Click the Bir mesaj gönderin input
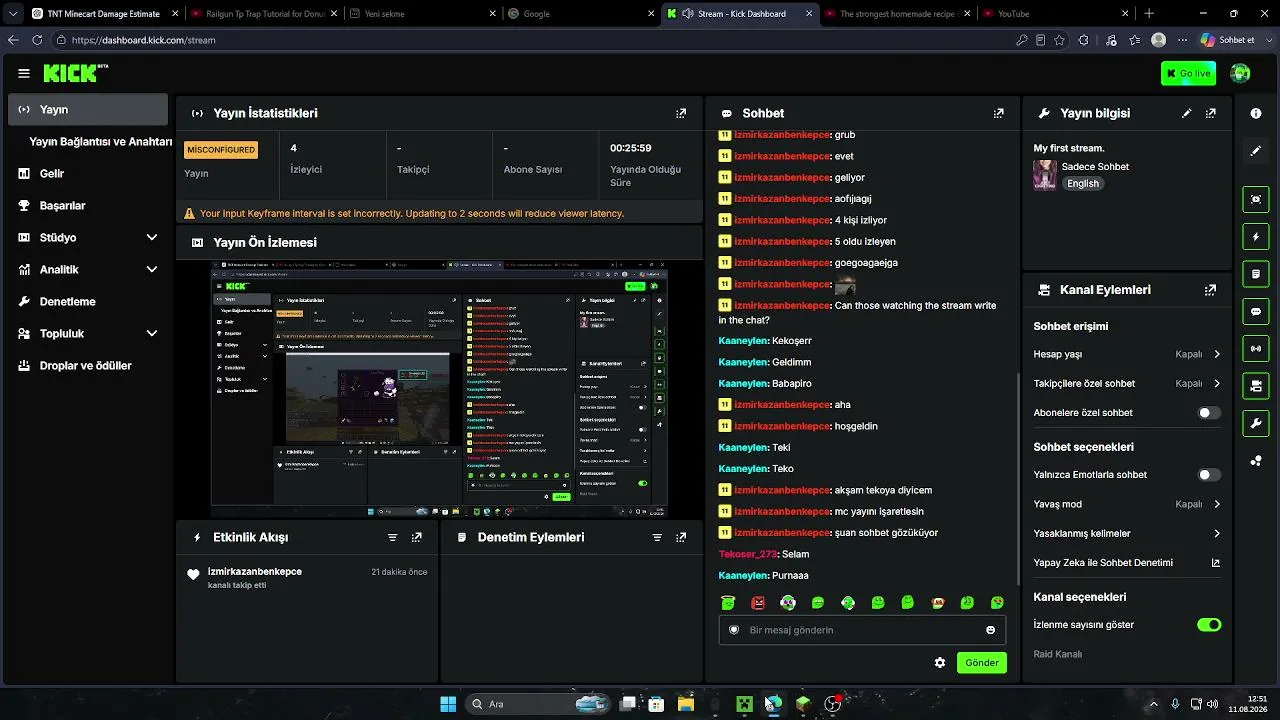1280x720 pixels. (862, 630)
